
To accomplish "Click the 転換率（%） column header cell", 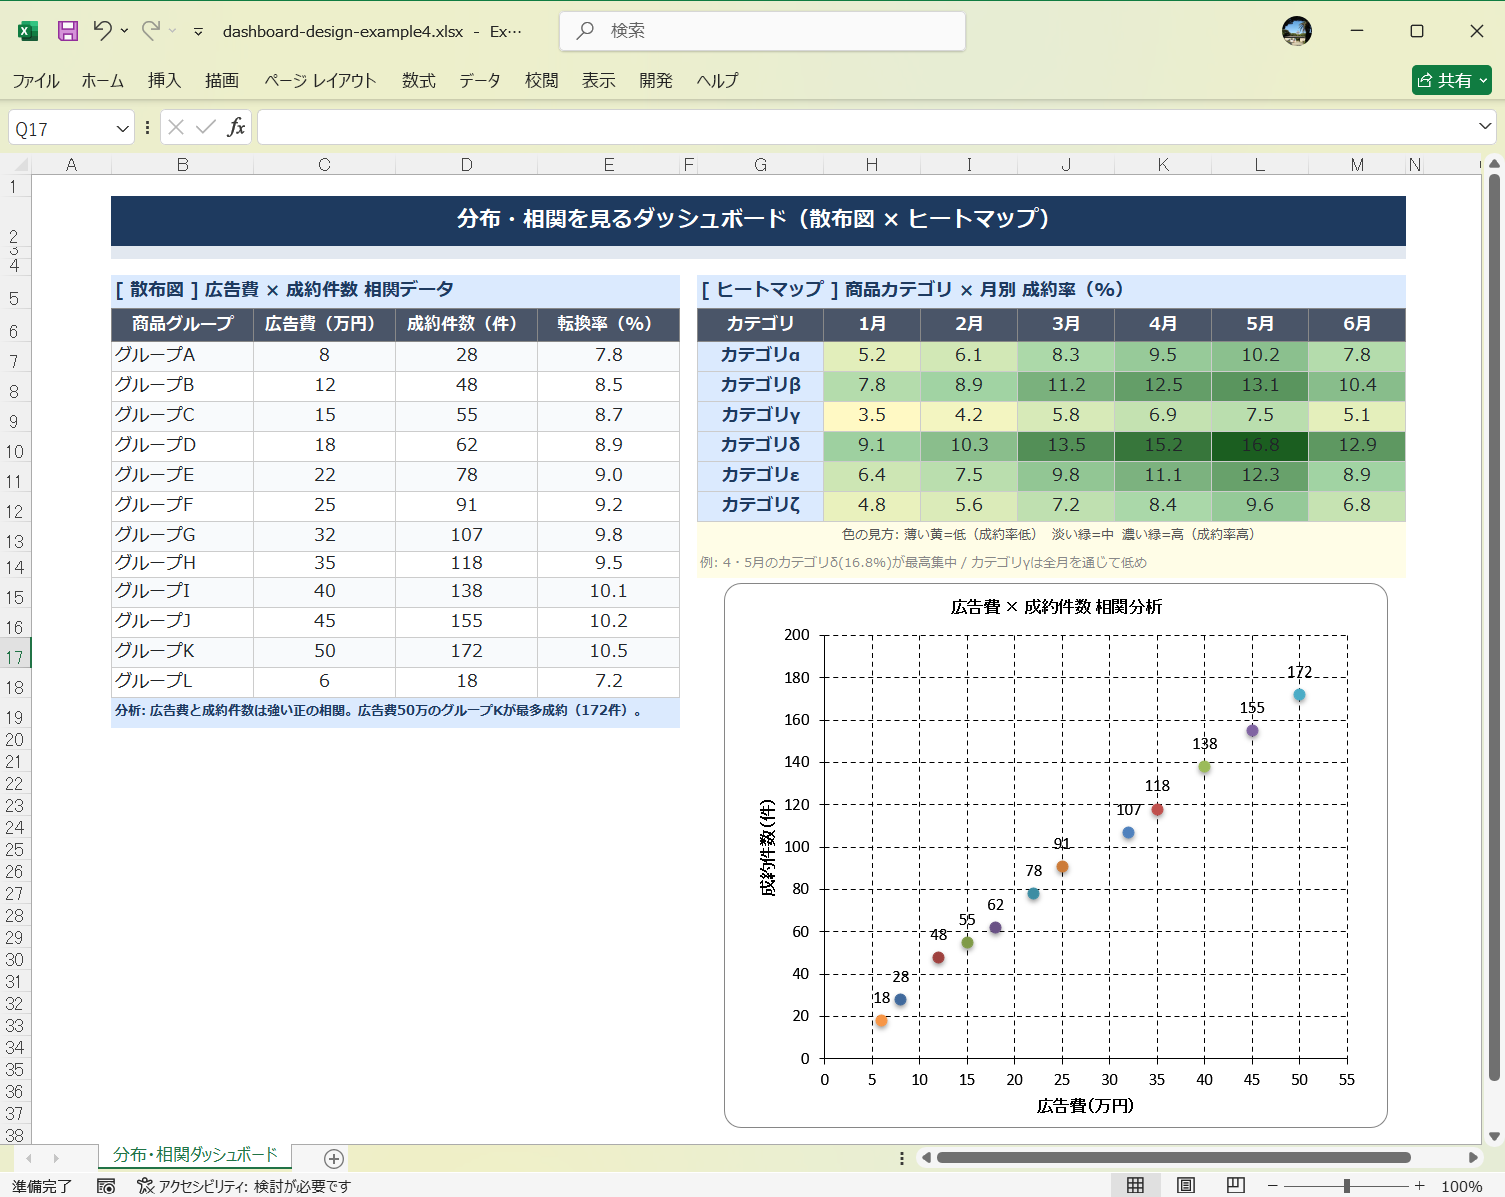I will (608, 324).
